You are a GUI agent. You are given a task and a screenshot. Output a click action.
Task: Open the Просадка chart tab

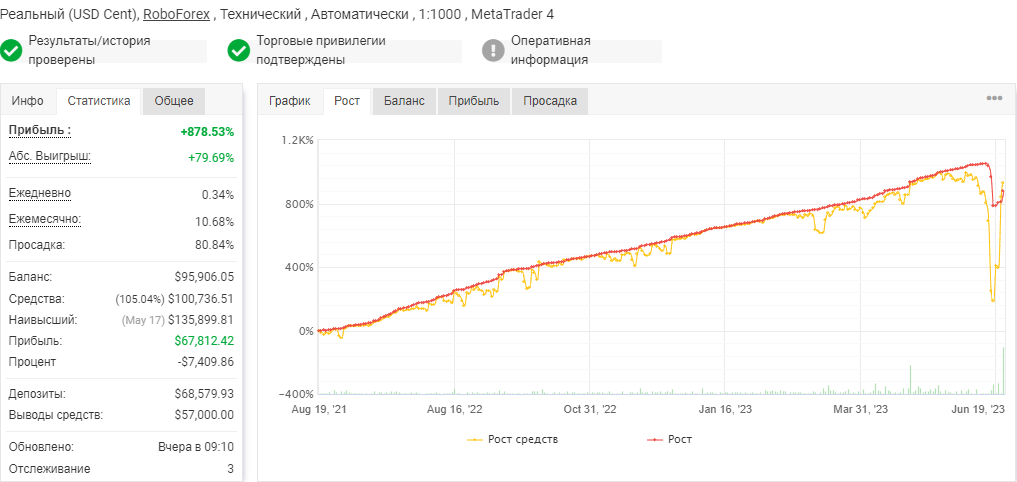[550, 101]
